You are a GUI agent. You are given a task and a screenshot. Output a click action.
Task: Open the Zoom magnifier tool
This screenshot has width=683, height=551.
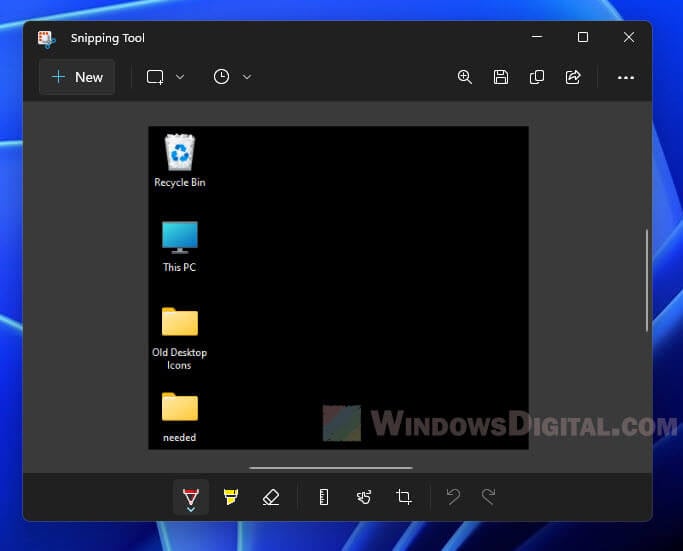point(464,77)
